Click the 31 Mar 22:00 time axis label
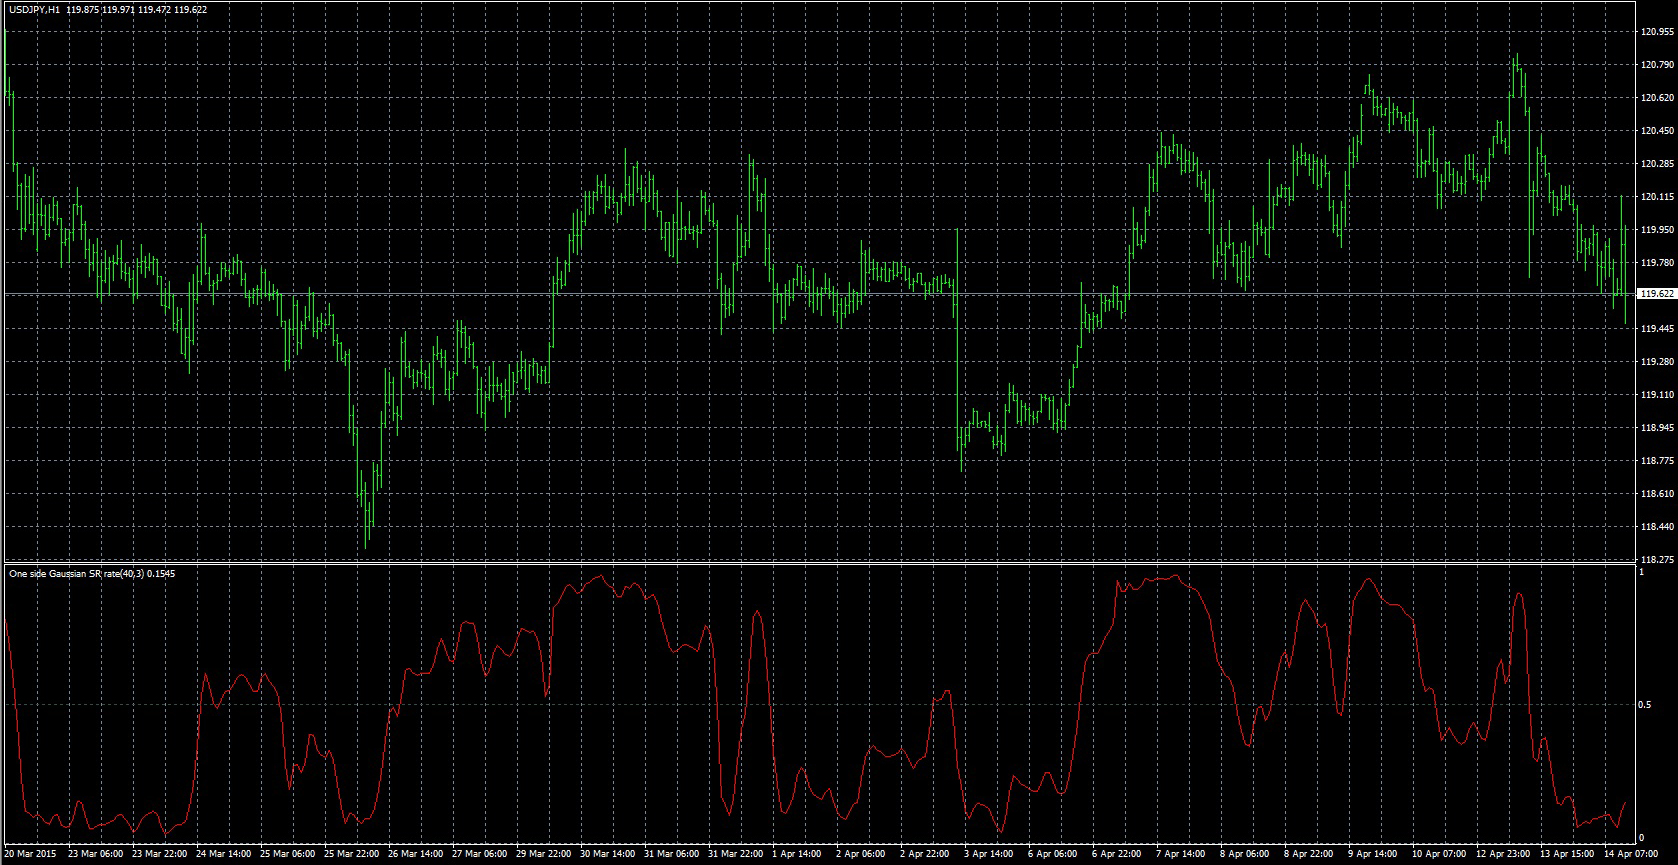The image size is (1678, 865). (735, 855)
